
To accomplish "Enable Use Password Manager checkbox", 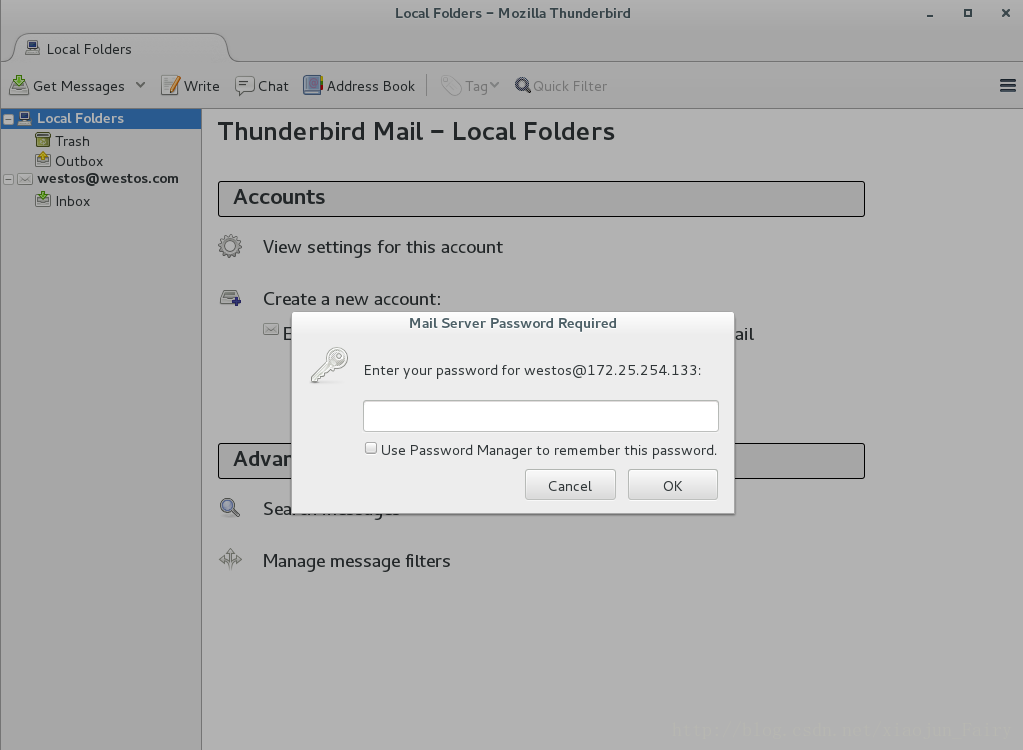I will (x=371, y=448).
